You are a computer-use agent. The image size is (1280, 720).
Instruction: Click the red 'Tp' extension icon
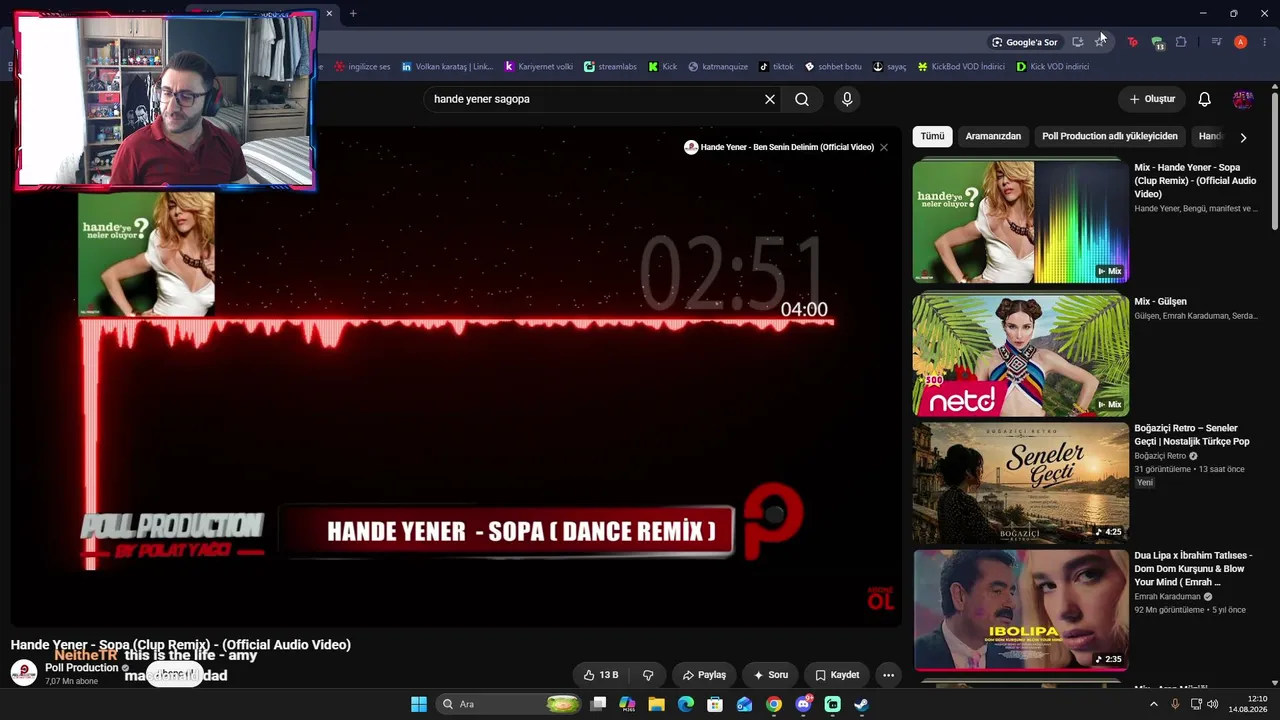coord(1132,42)
